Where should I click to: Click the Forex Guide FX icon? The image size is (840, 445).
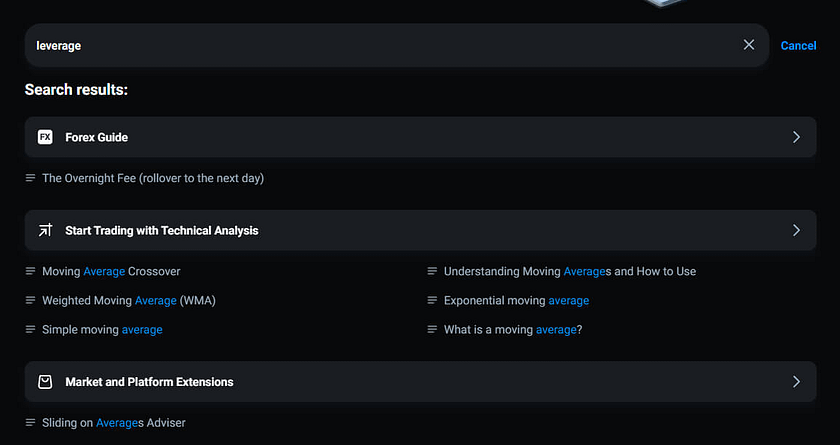pyautogui.click(x=45, y=137)
